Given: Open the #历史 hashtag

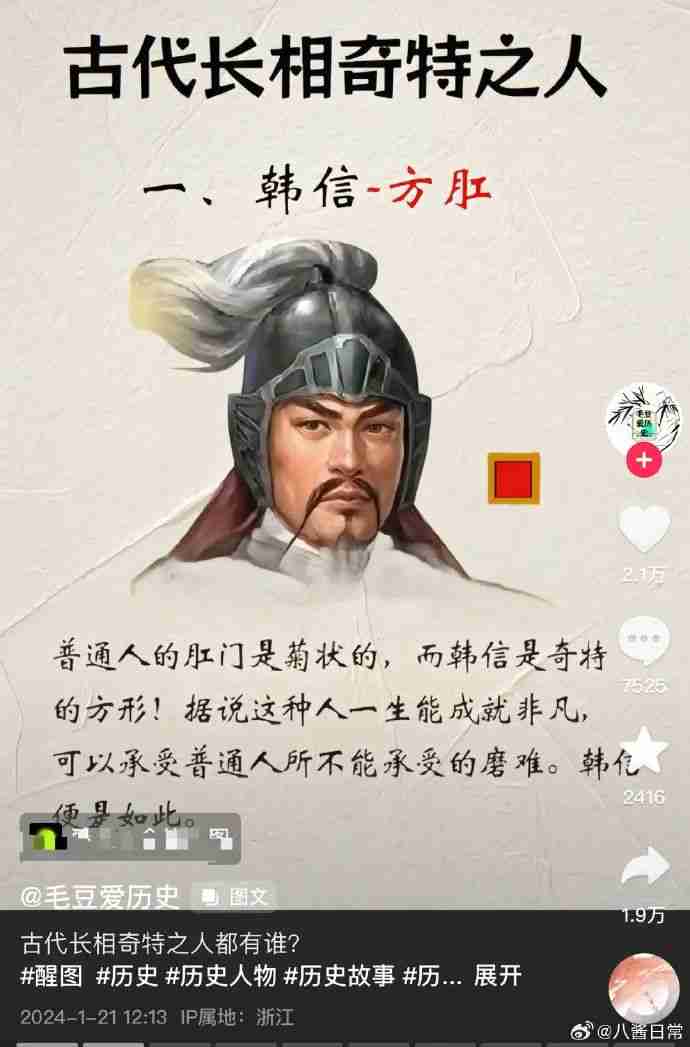Looking at the screenshot, I should click(x=127, y=976).
